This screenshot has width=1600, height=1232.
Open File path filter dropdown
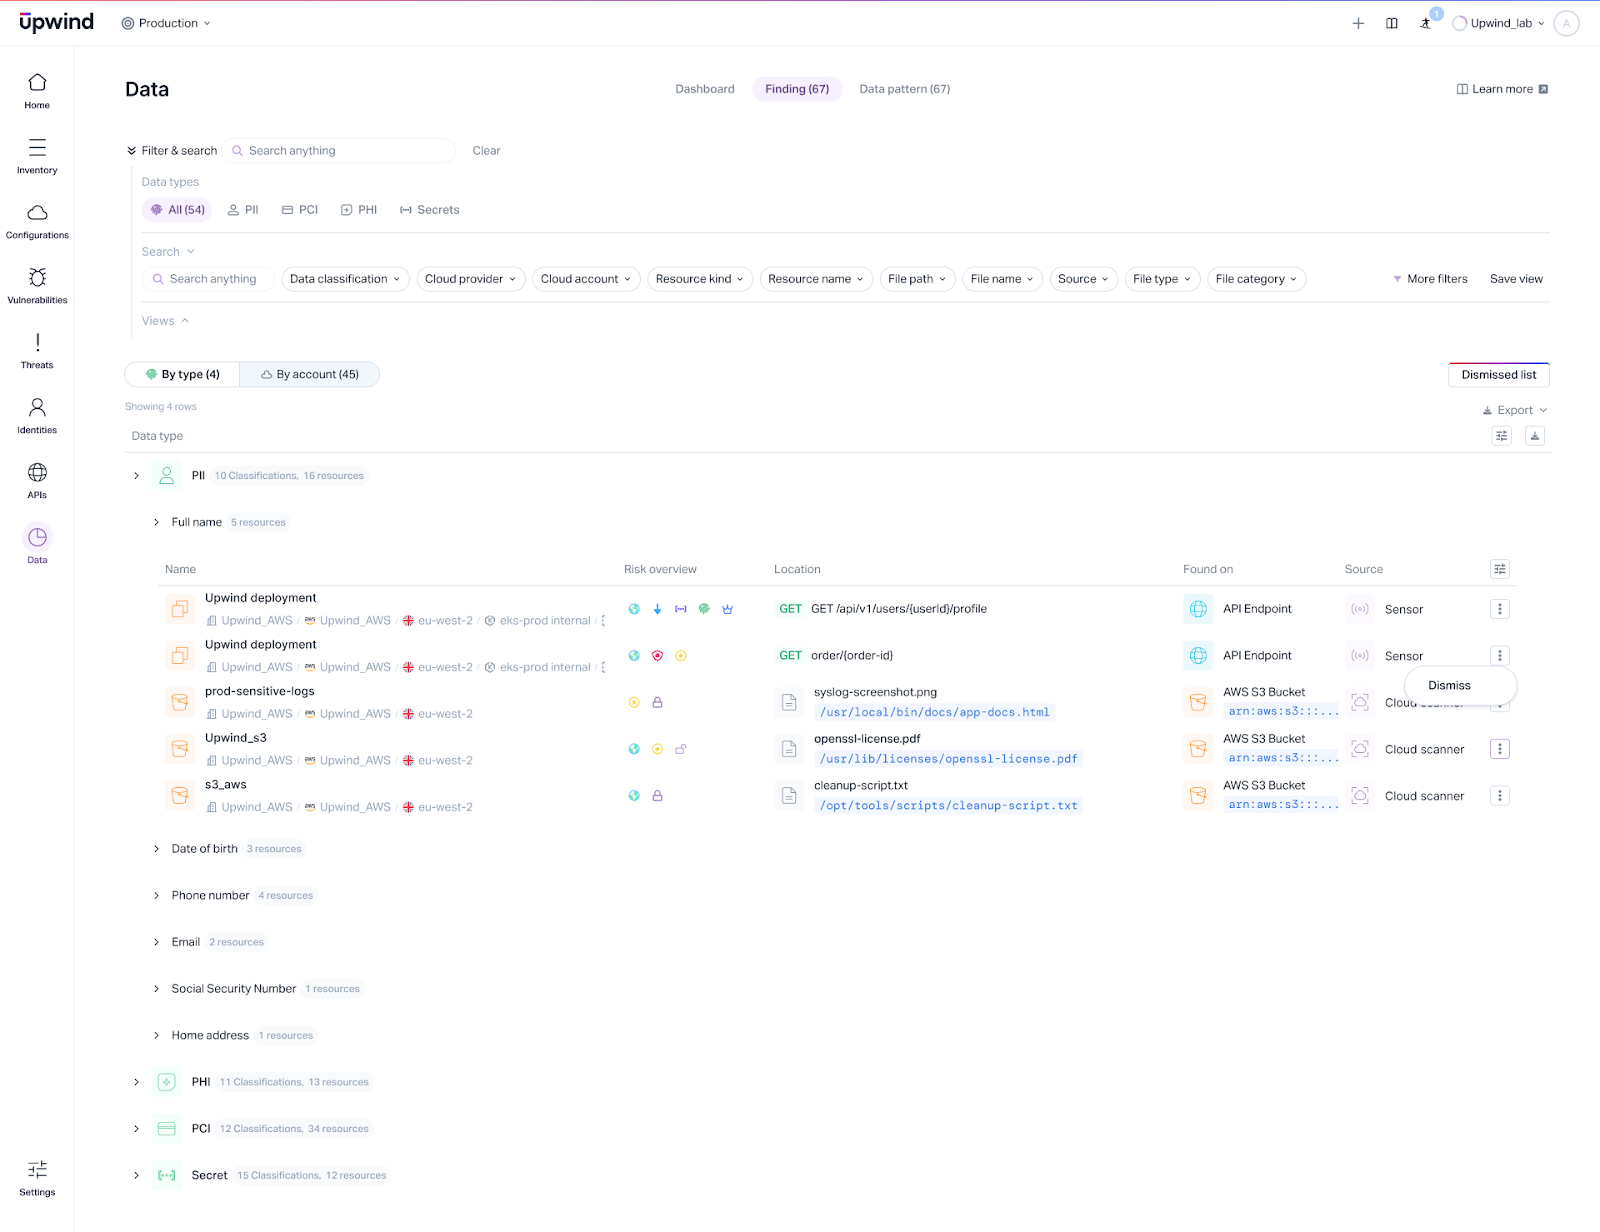[x=917, y=279]
